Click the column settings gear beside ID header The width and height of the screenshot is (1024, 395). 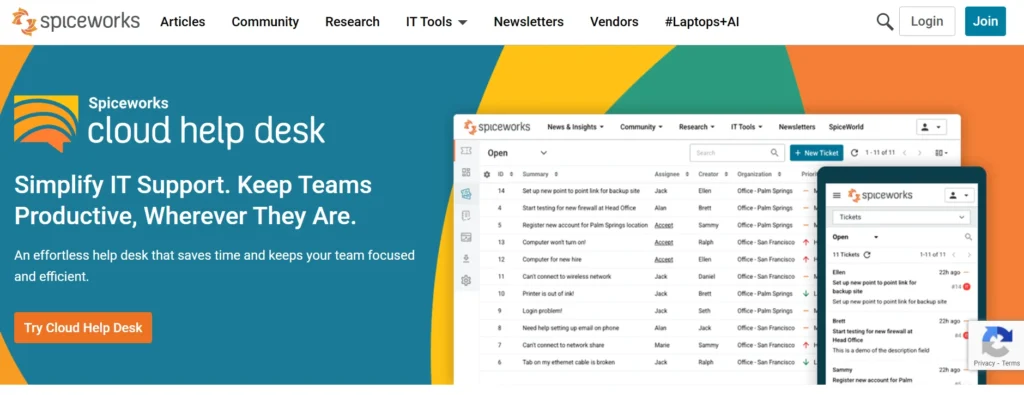487,174
